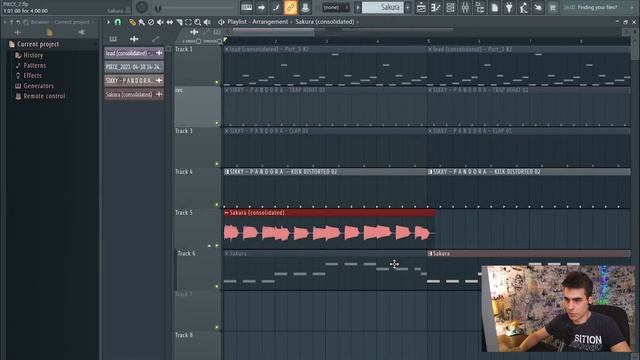The height and width of the screenshot is (360, 640).
Task: Click the tempo tapper figure icon
Action: pos(524,7)
